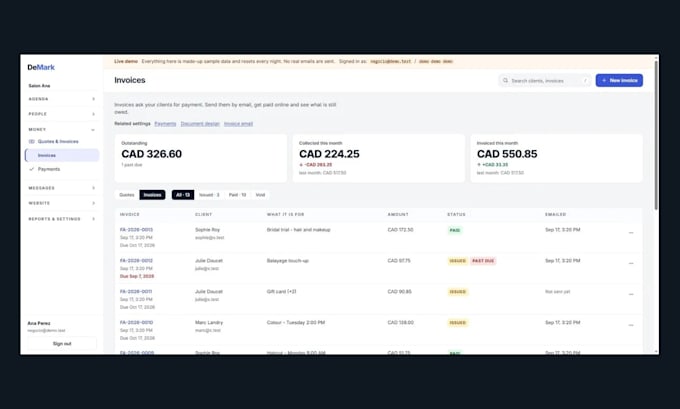Click amount CAD 90.85
This screenshot has height=409, width=680.
pos(399,291)
